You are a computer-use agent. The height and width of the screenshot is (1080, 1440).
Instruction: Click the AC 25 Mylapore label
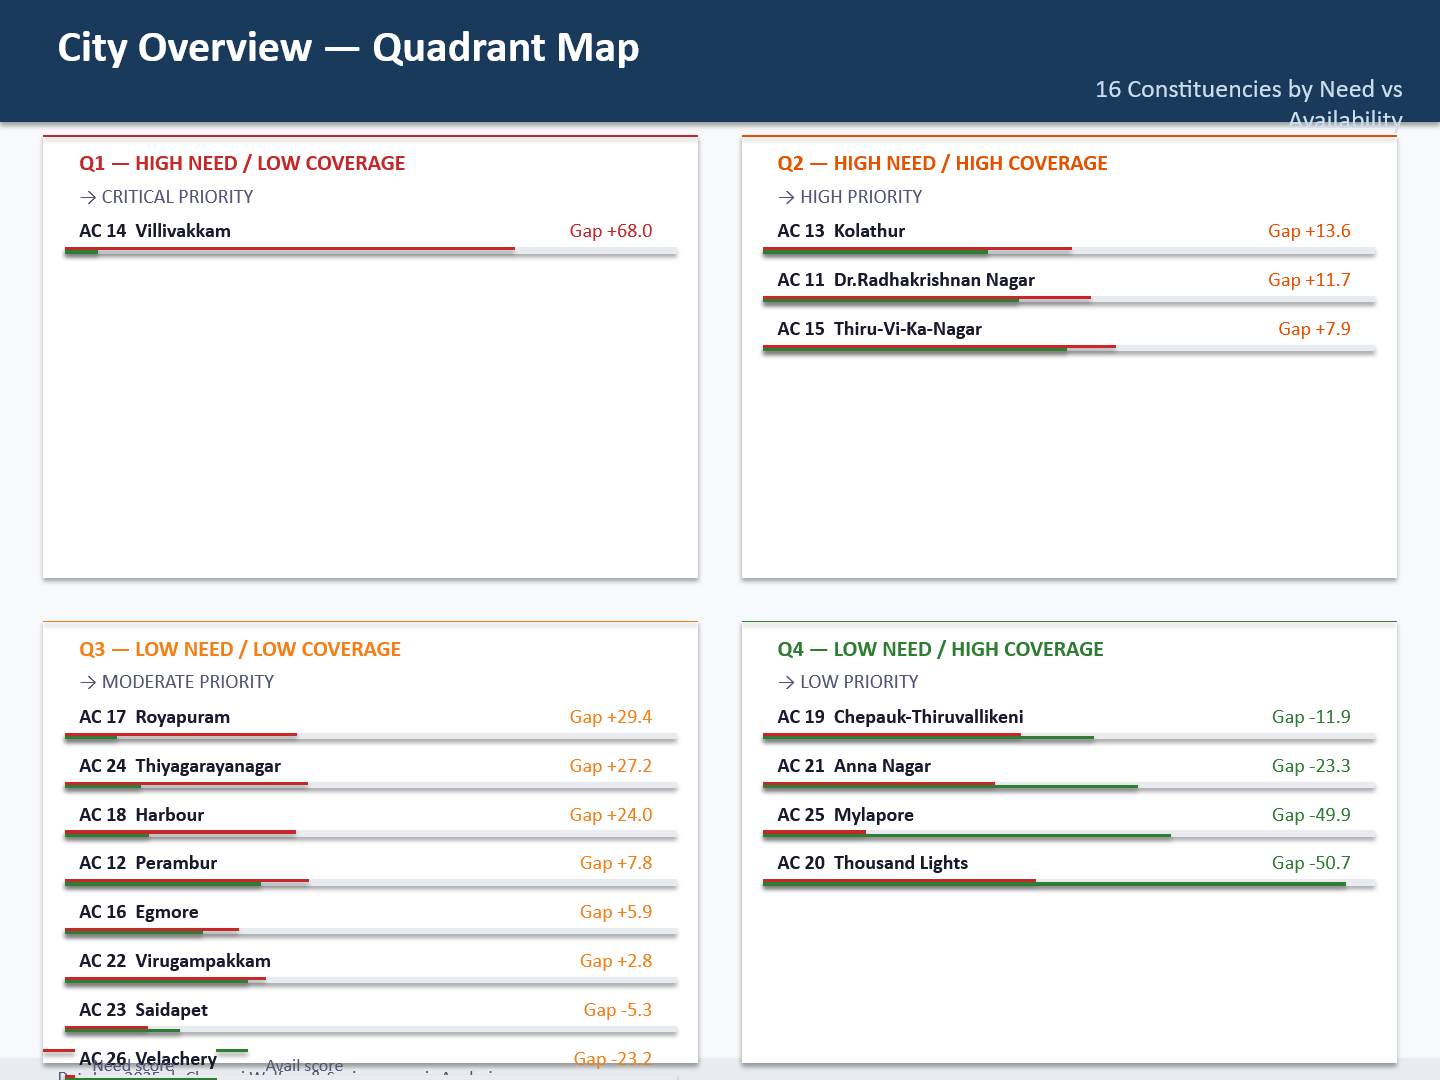coord(845,816)
